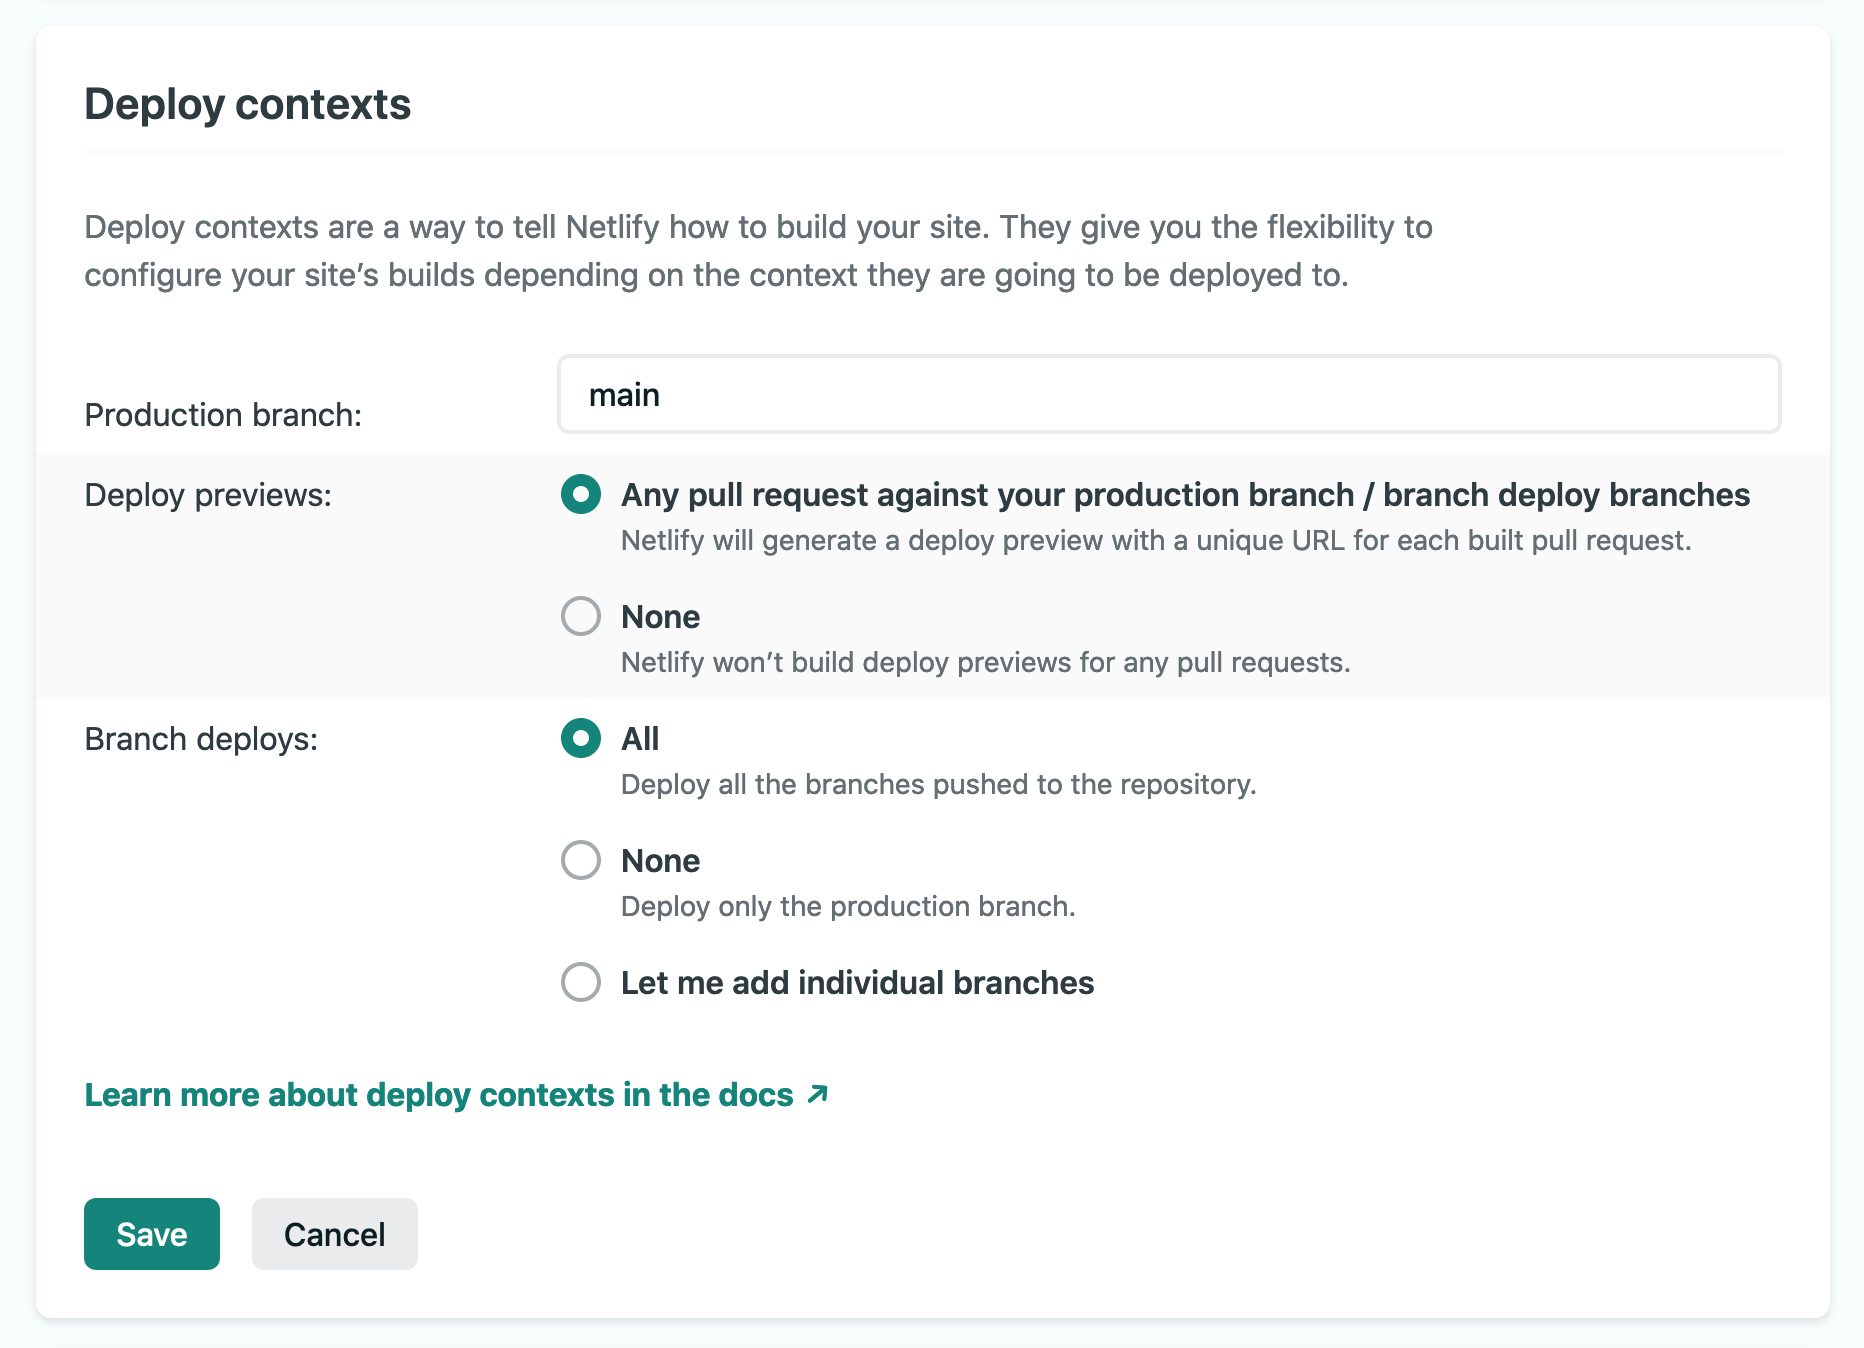
Task: Select None under Deploy previews
Action: [x=580, y=617]
